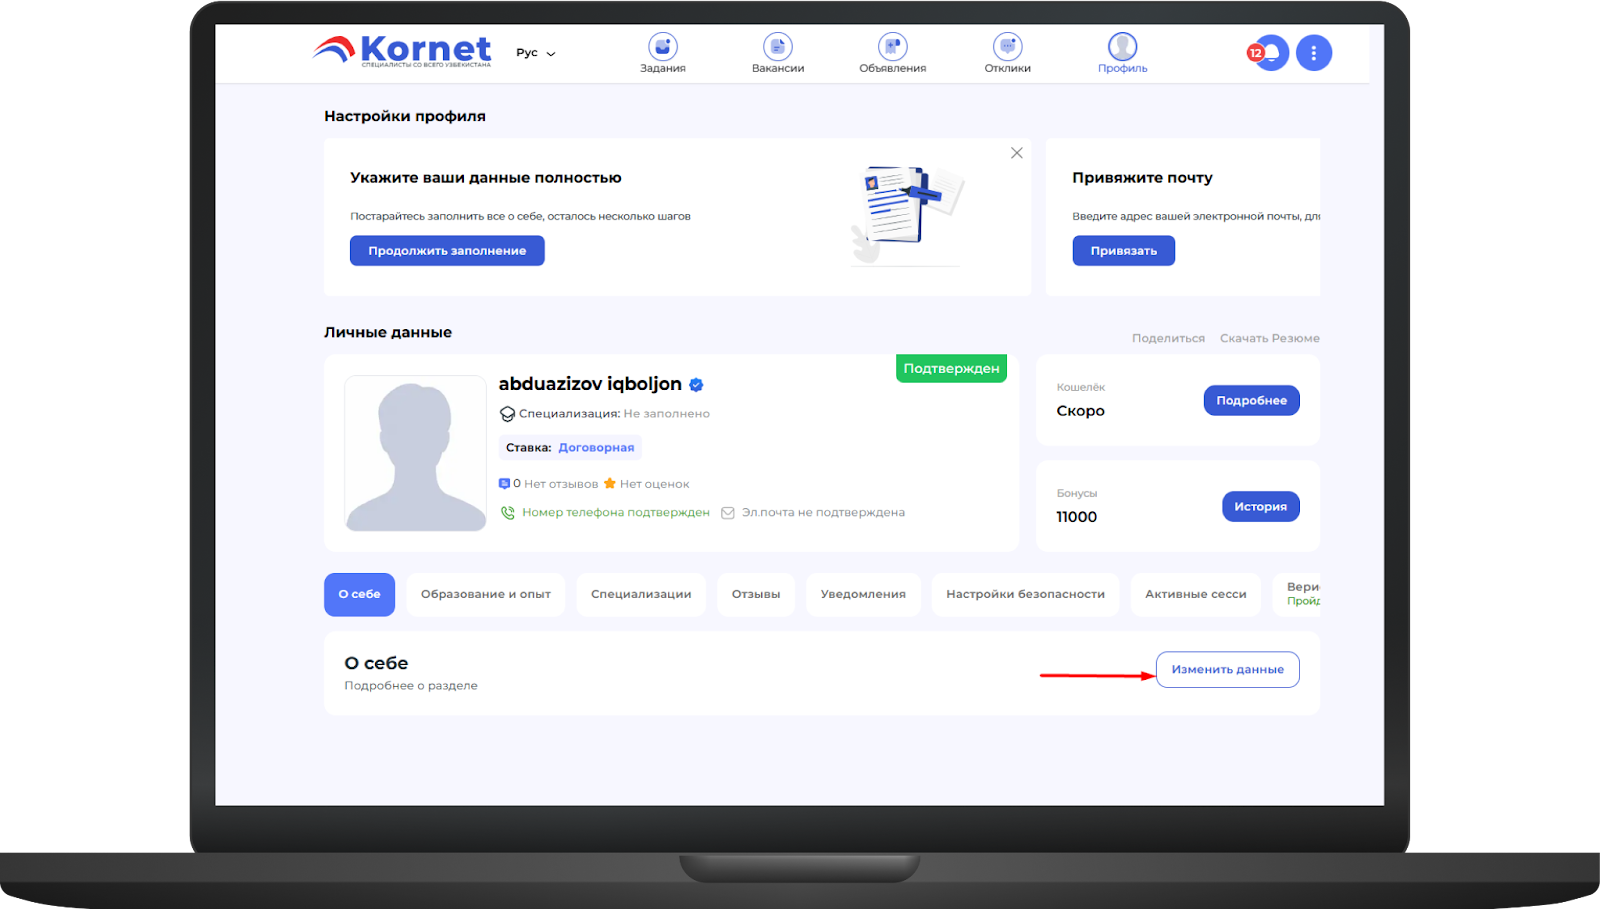Close the profile completion banner

1016,153
